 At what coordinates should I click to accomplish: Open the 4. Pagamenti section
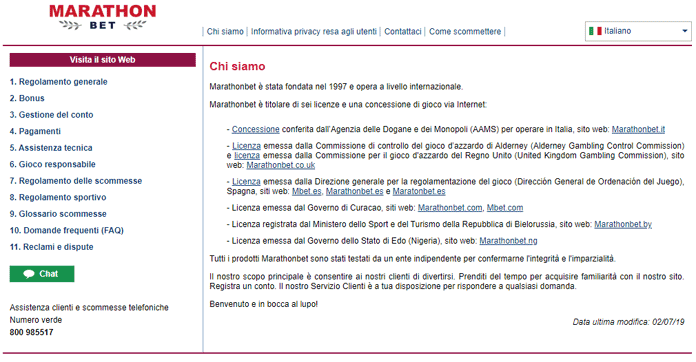[35, 131]
